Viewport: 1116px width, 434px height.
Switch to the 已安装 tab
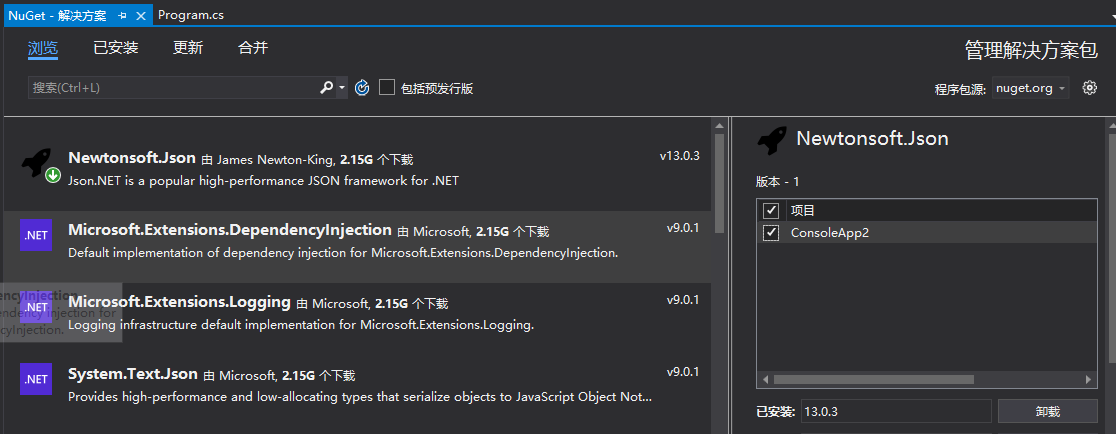click(115, 48)
